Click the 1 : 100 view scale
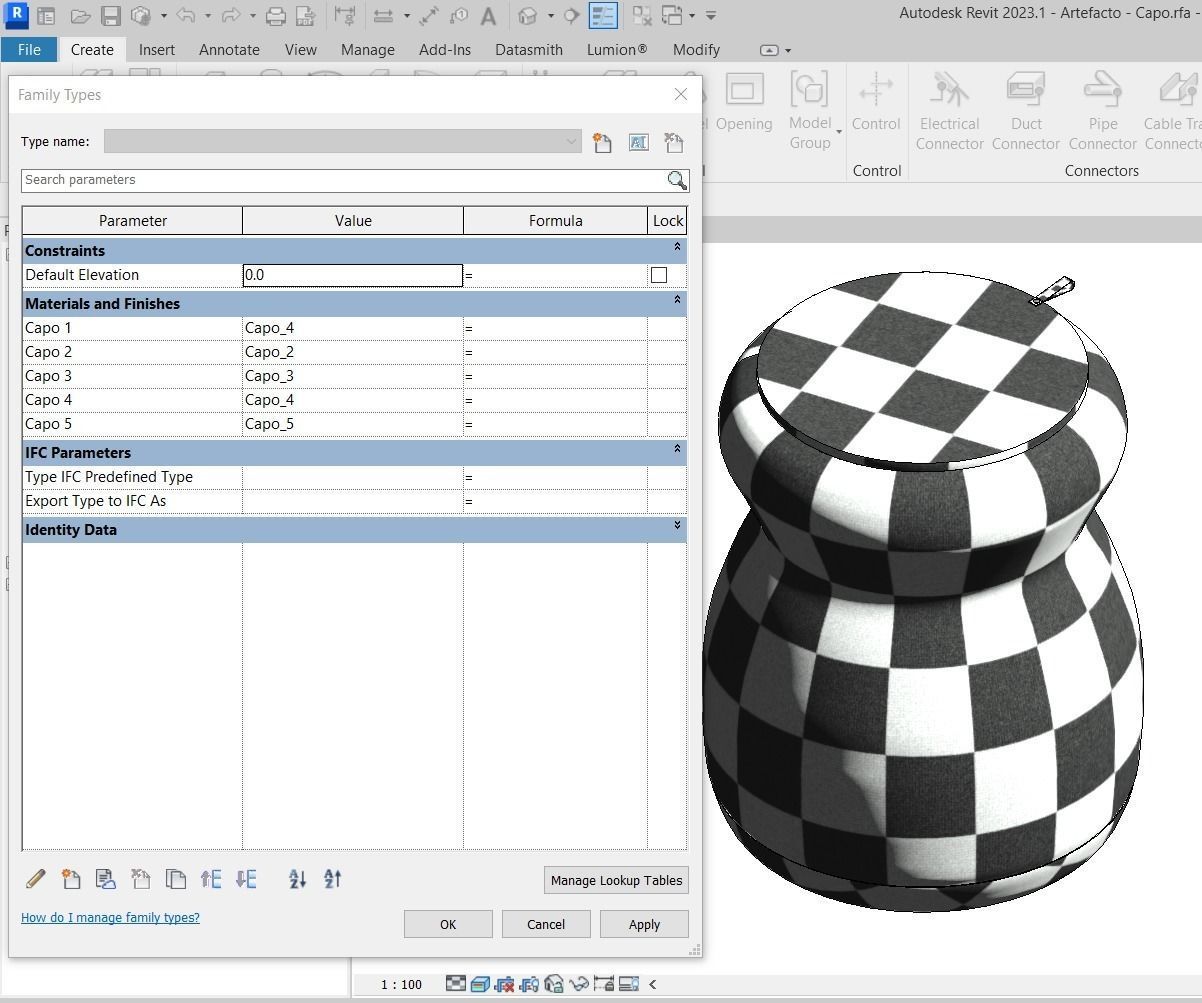 [401, 984]
